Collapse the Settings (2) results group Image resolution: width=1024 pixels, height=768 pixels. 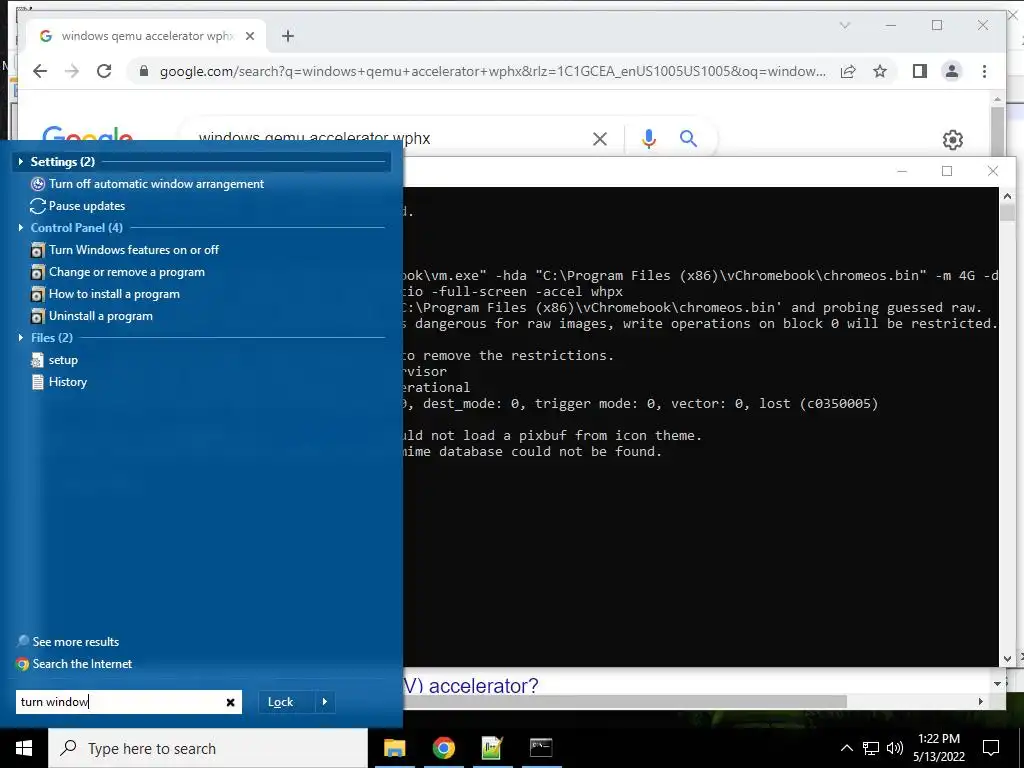(21, 161)
